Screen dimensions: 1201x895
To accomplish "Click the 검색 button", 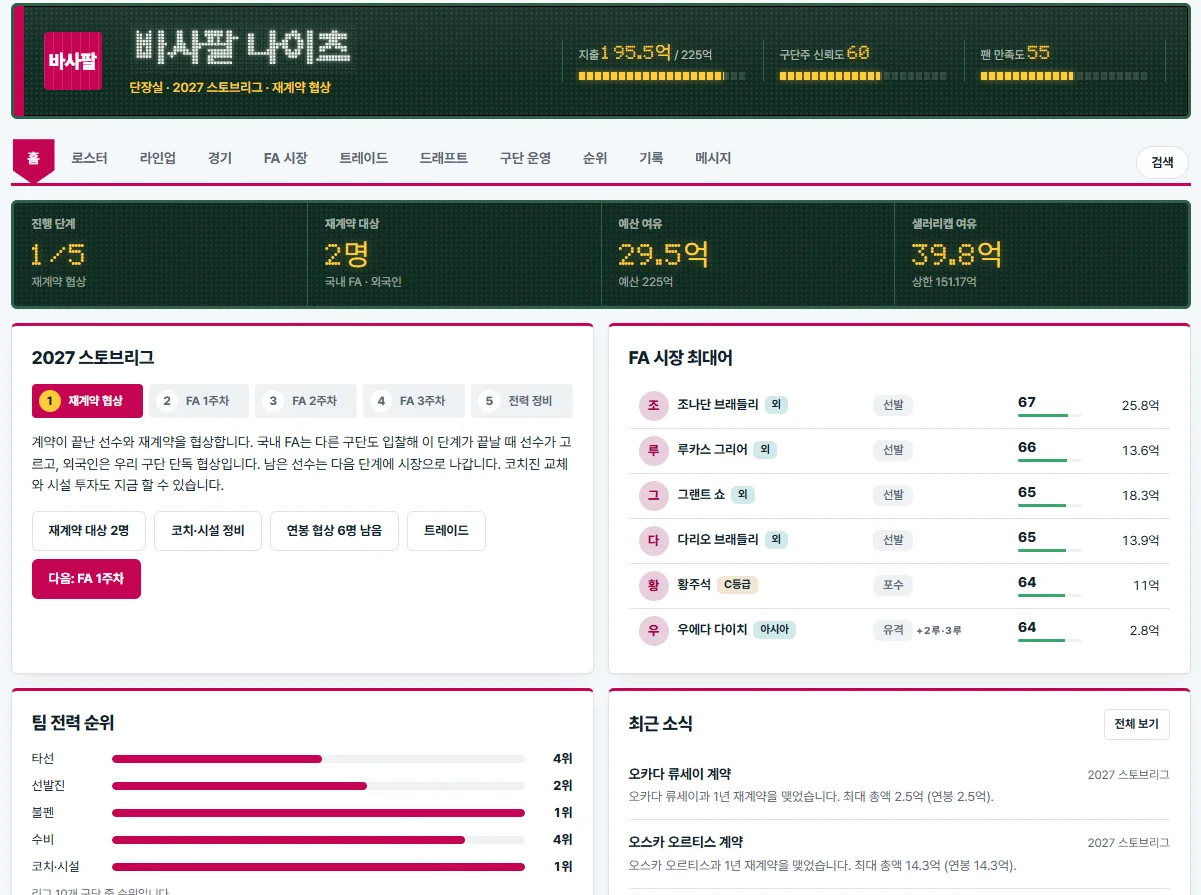I will (x=1162, y=162).
